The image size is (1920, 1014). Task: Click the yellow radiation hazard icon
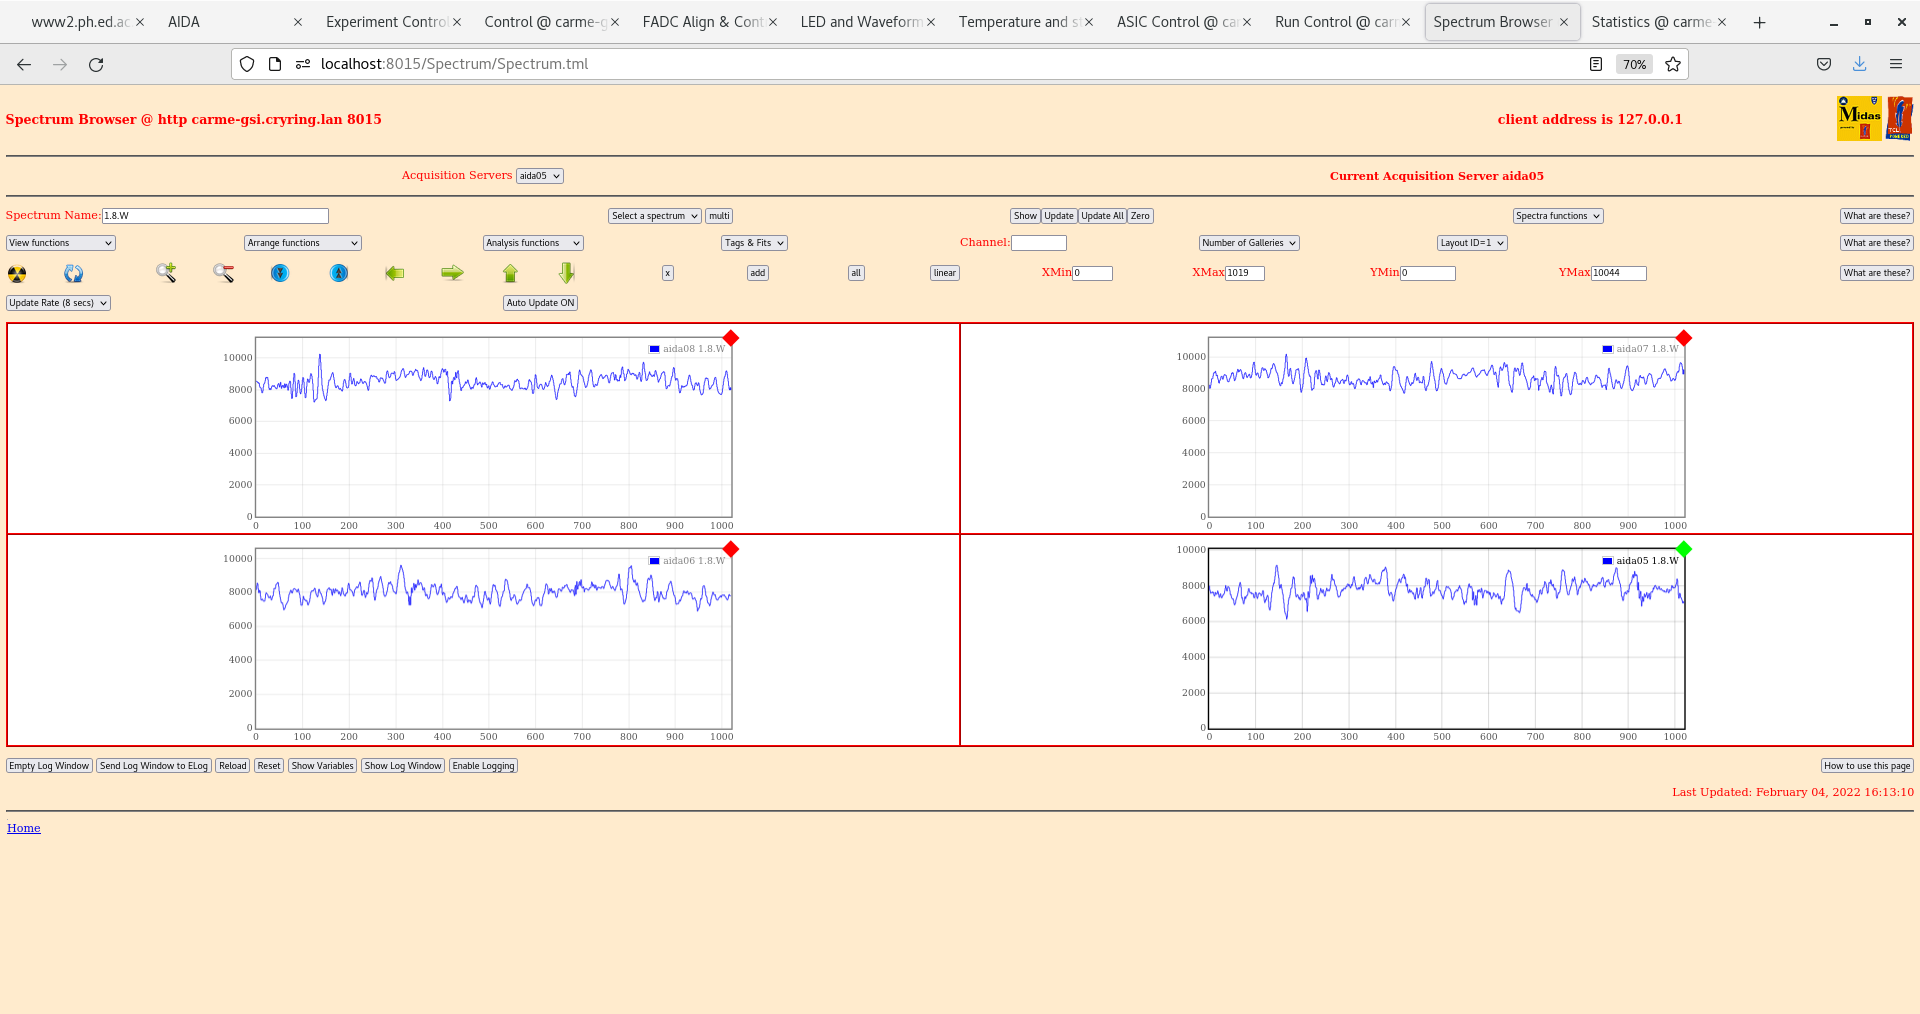(x=17, y=274)
